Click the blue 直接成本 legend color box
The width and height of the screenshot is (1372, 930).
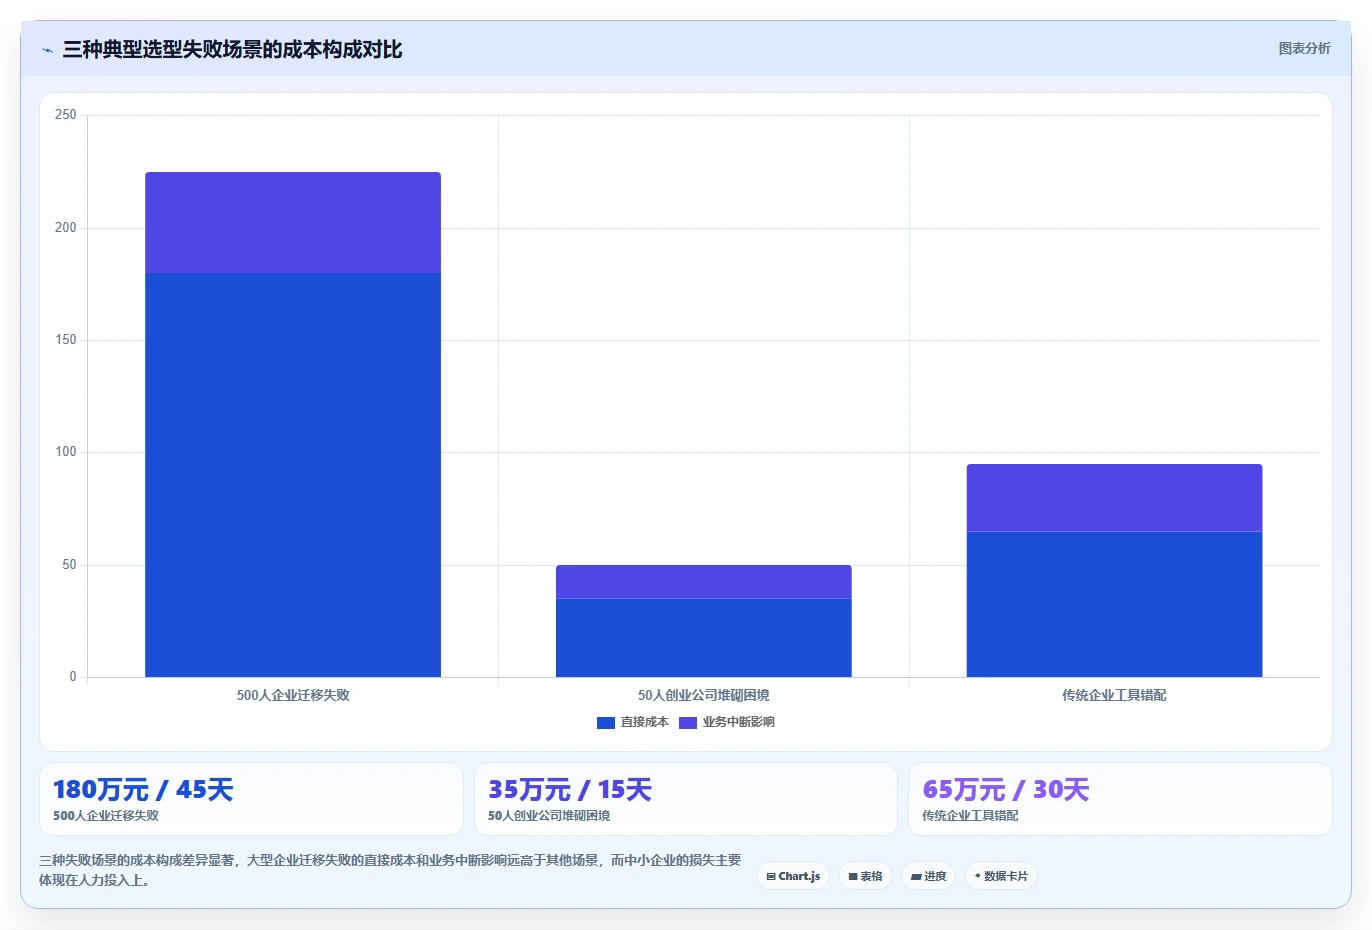pyautogui.click(x=606, y=723)
